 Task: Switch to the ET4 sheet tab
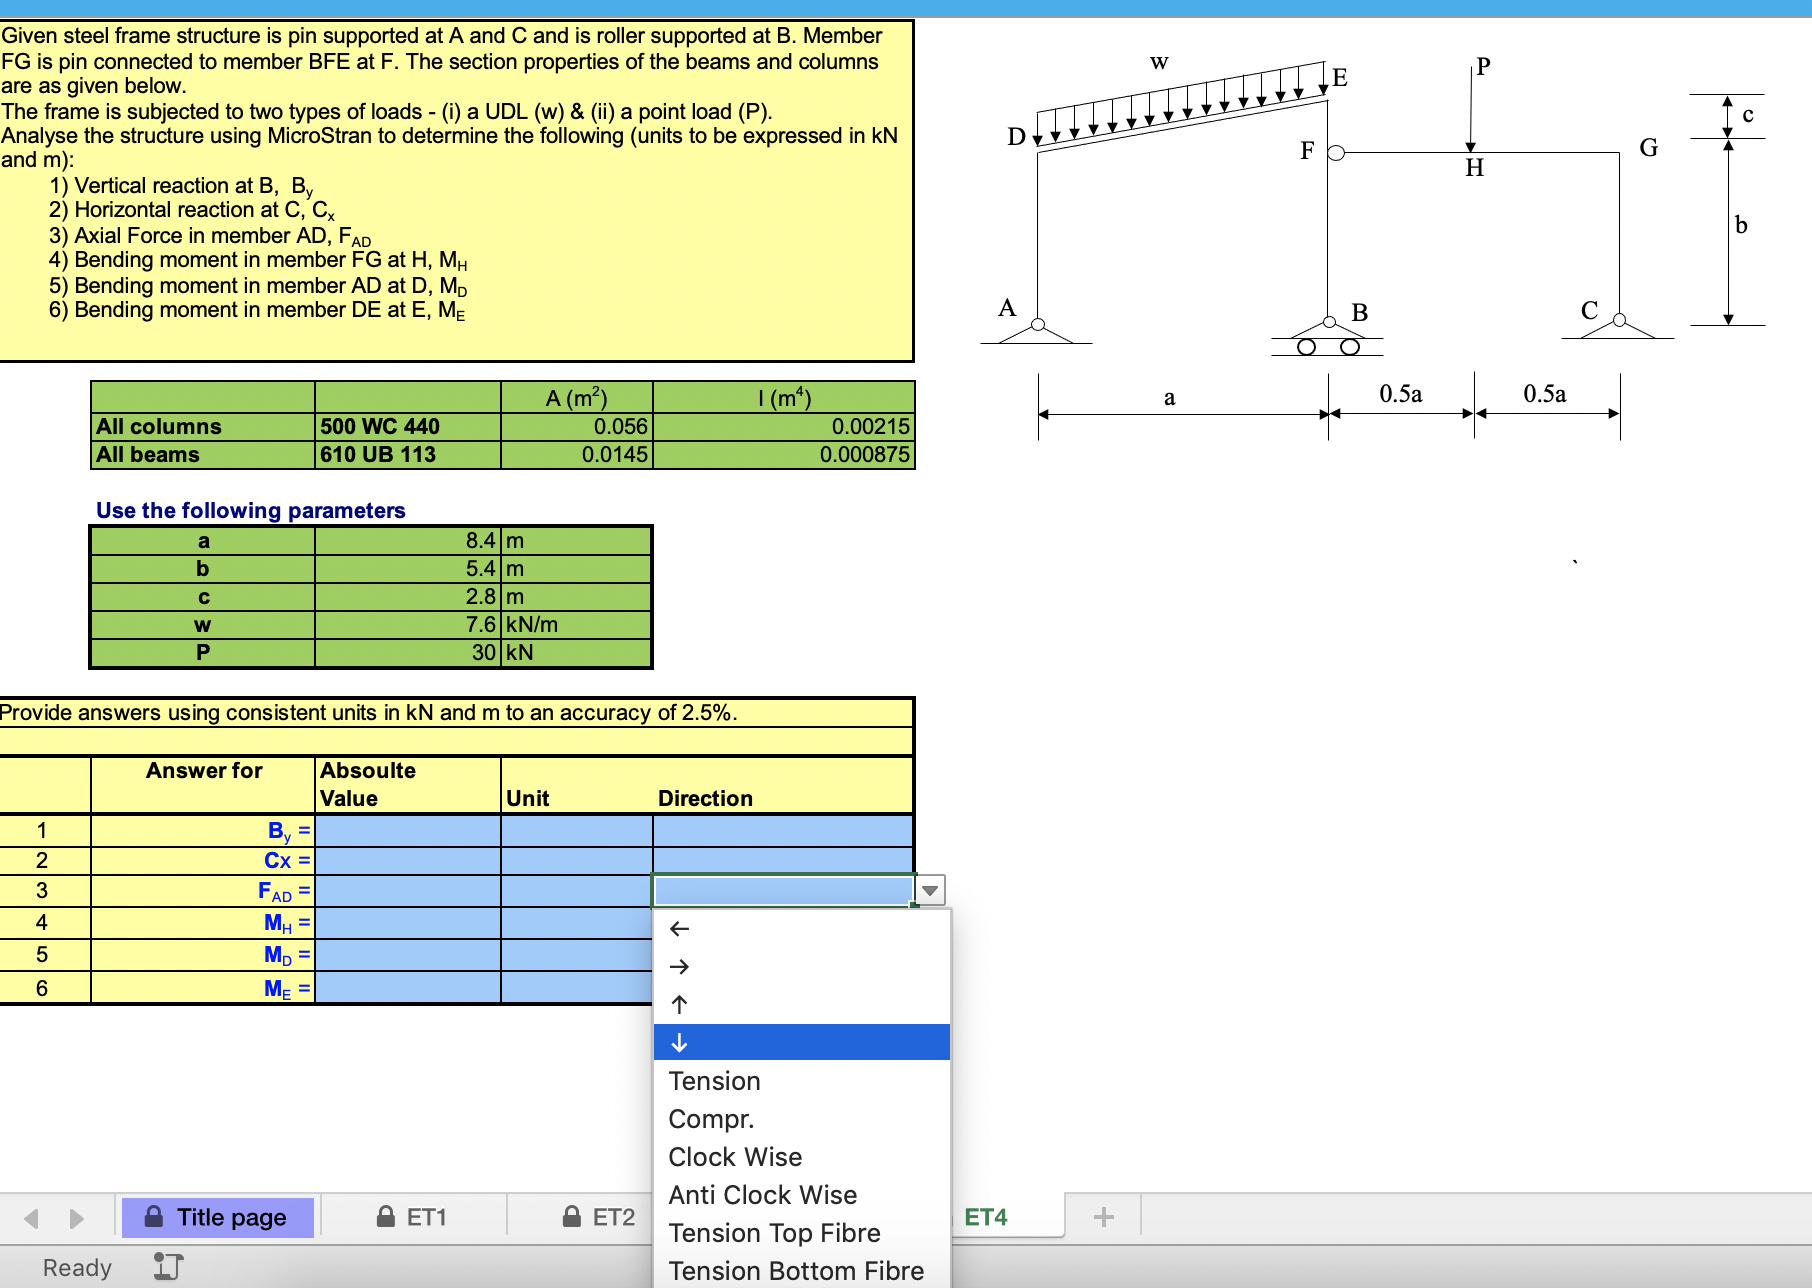click(x=985, y=1216)
